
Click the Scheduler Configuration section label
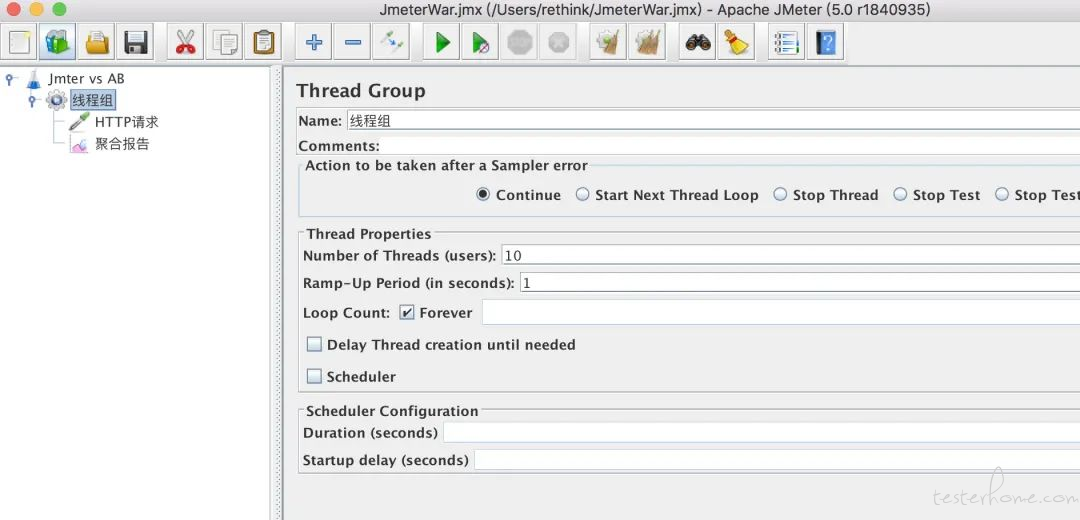[x=392, y=411]
